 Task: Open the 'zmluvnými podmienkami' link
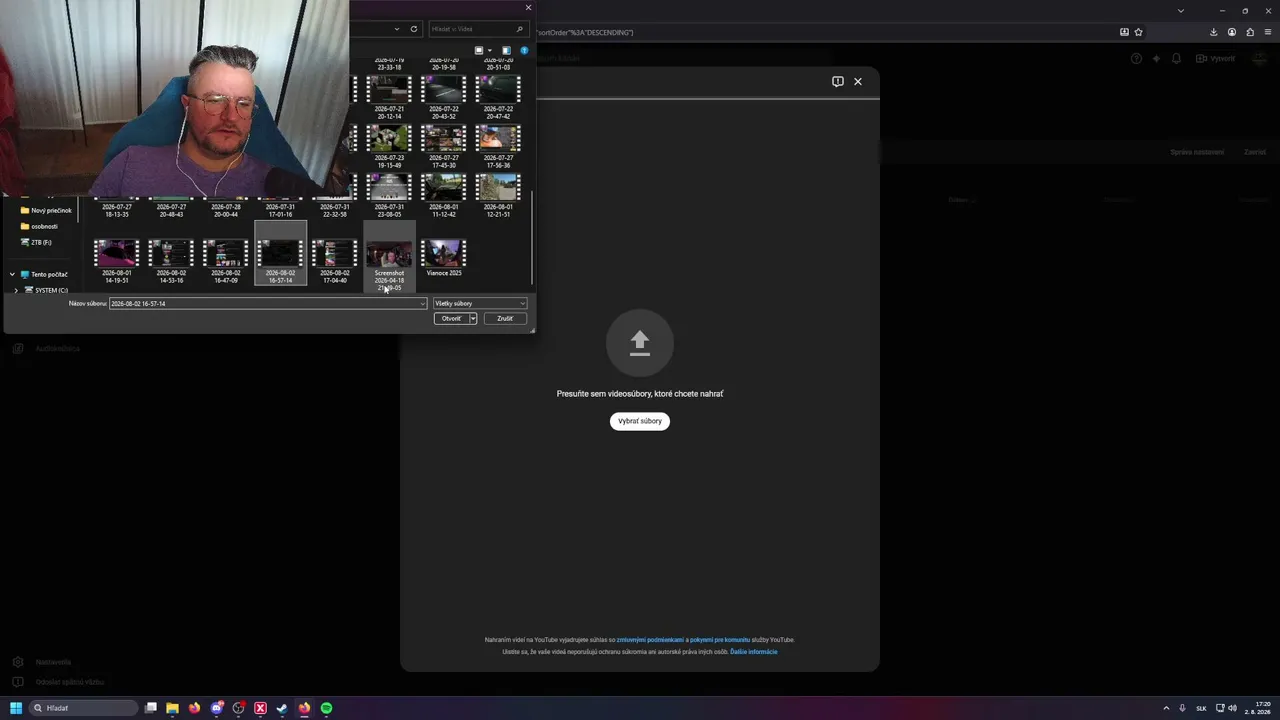(650, 640)
